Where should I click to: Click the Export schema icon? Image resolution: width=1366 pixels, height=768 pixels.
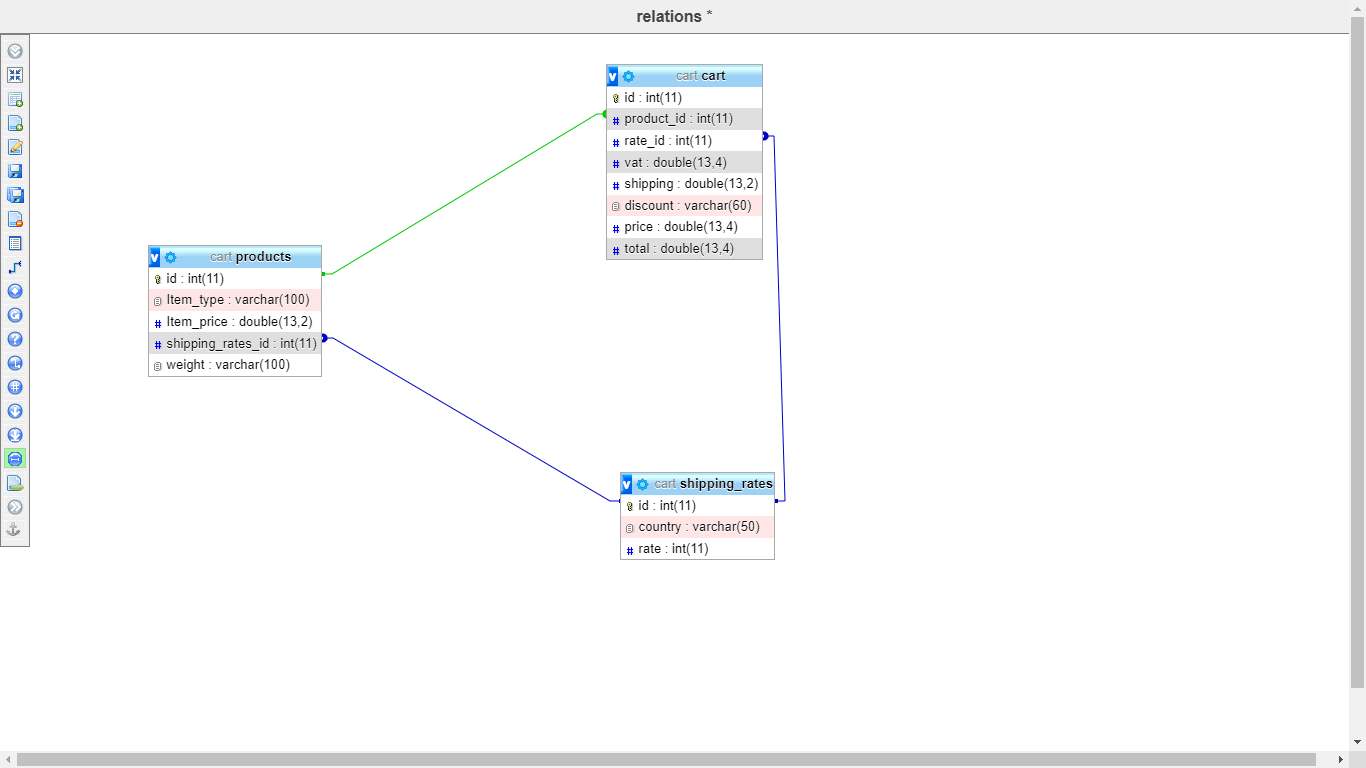point(15,483)
